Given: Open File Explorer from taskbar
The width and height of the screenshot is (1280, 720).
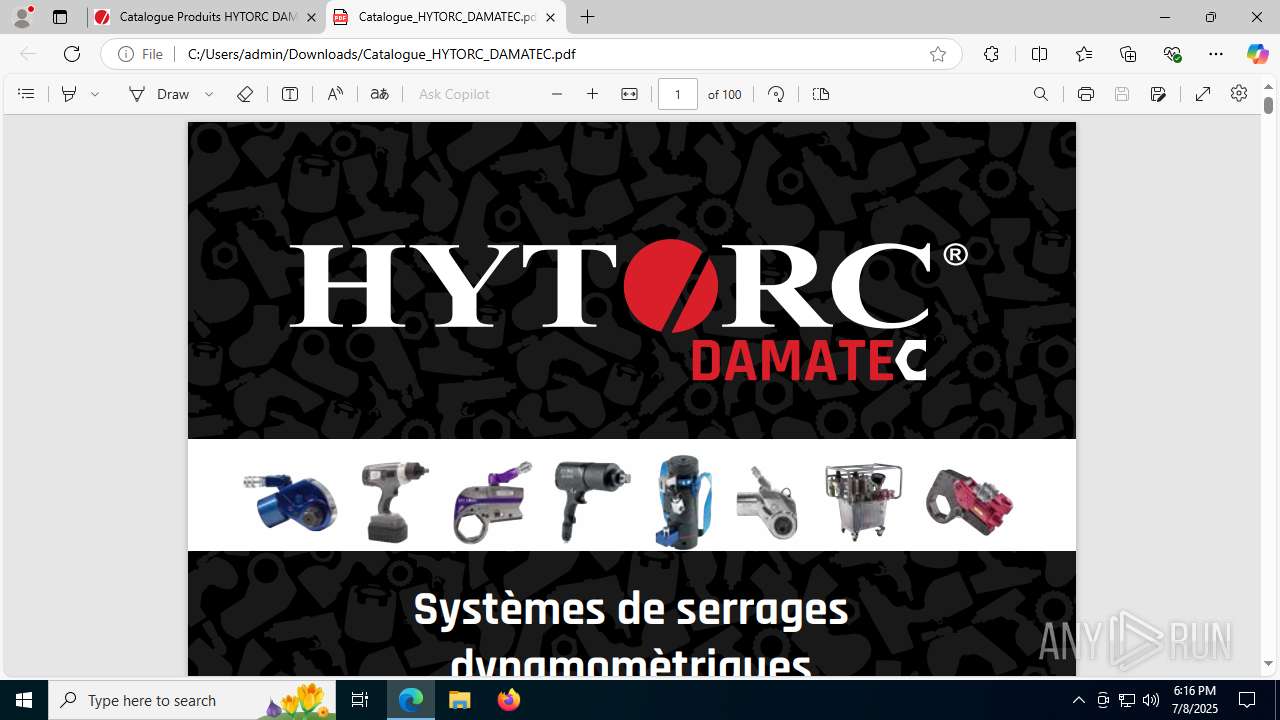Looking at the screenshot, I should coord(460,700).
